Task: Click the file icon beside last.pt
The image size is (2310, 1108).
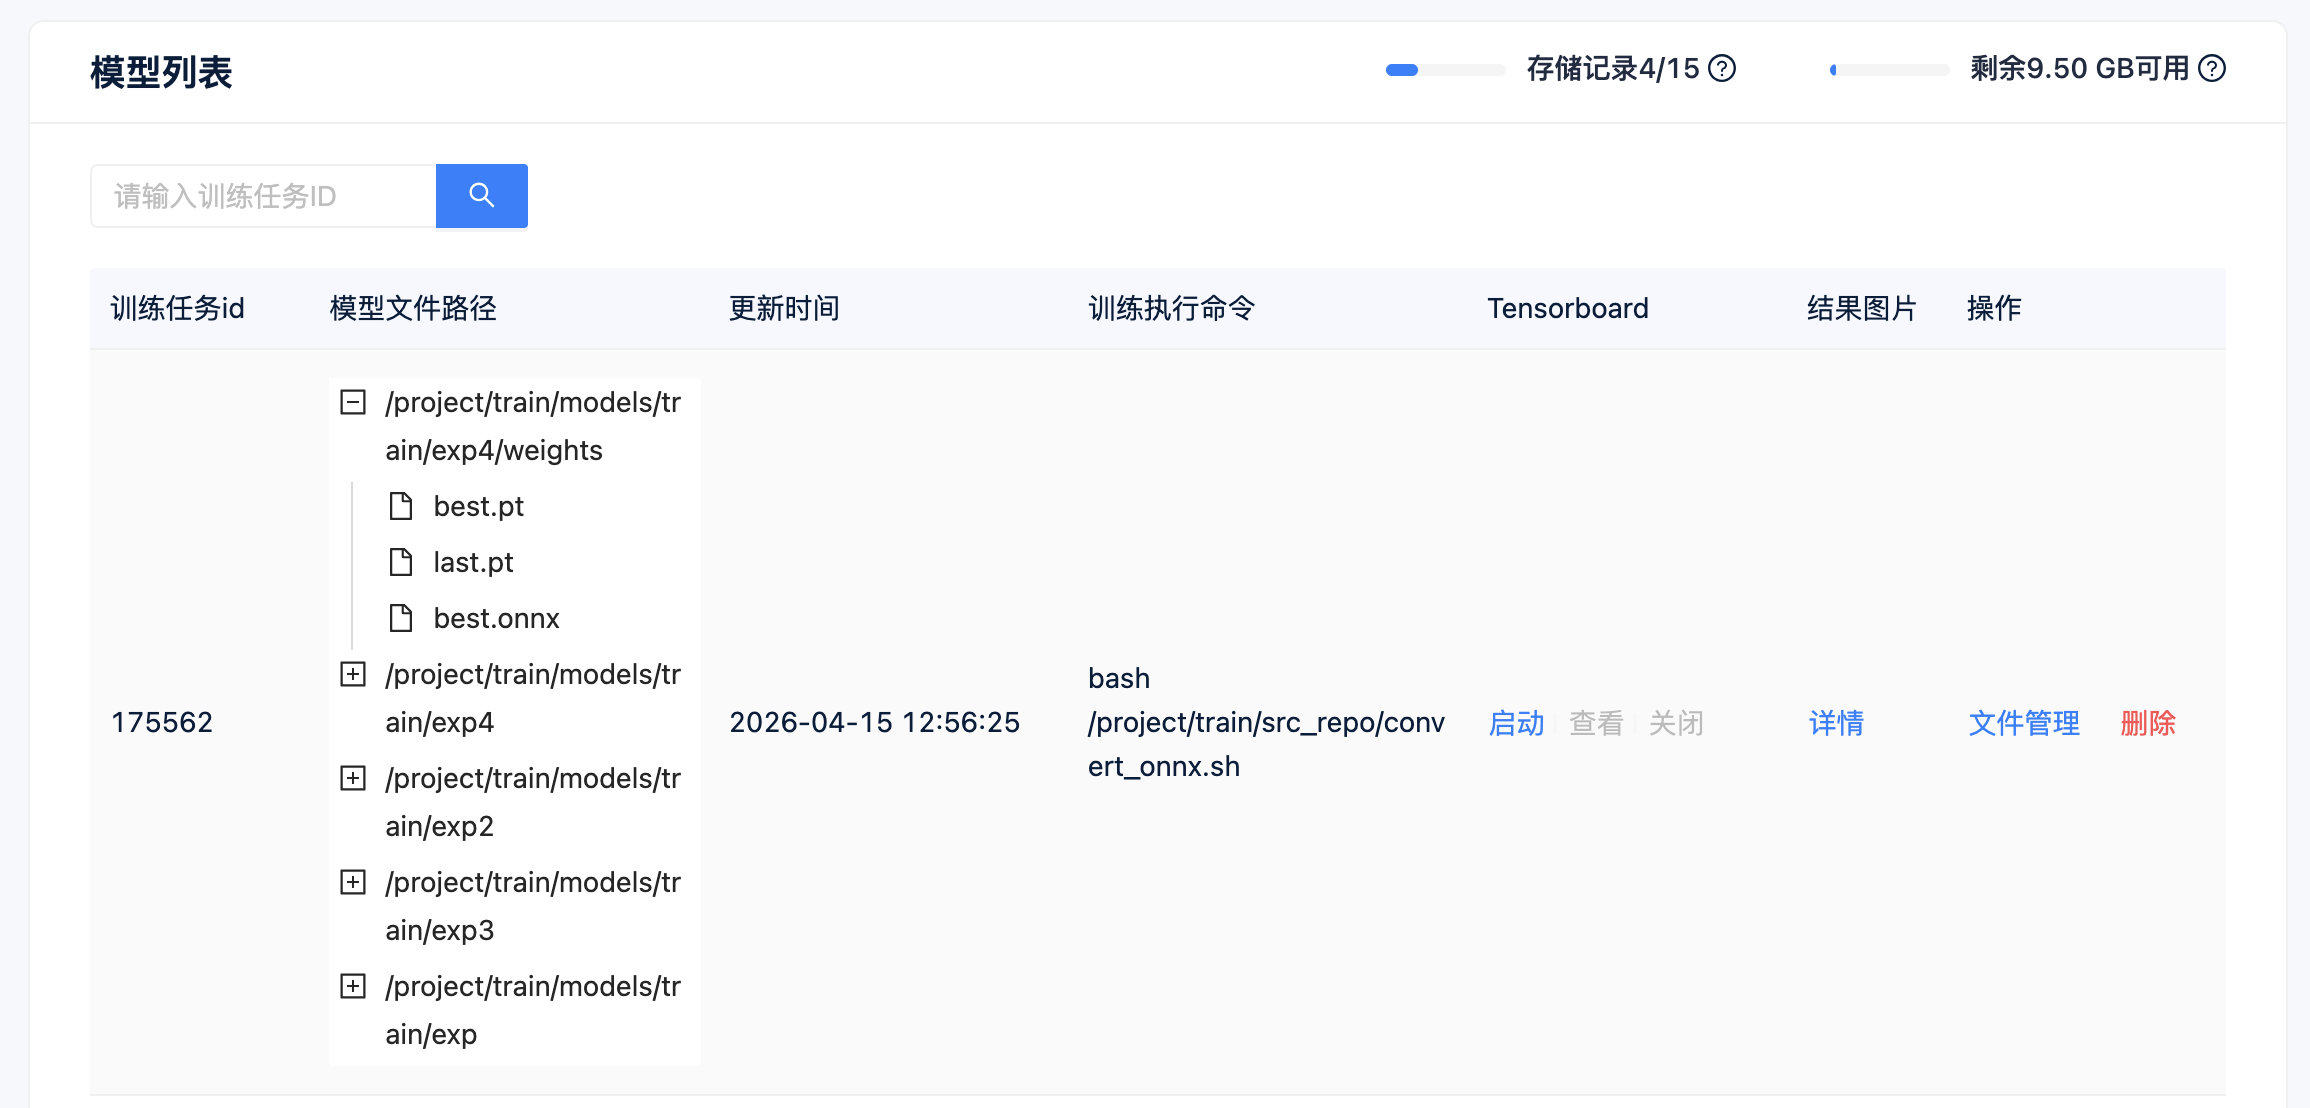Action: 403,562
